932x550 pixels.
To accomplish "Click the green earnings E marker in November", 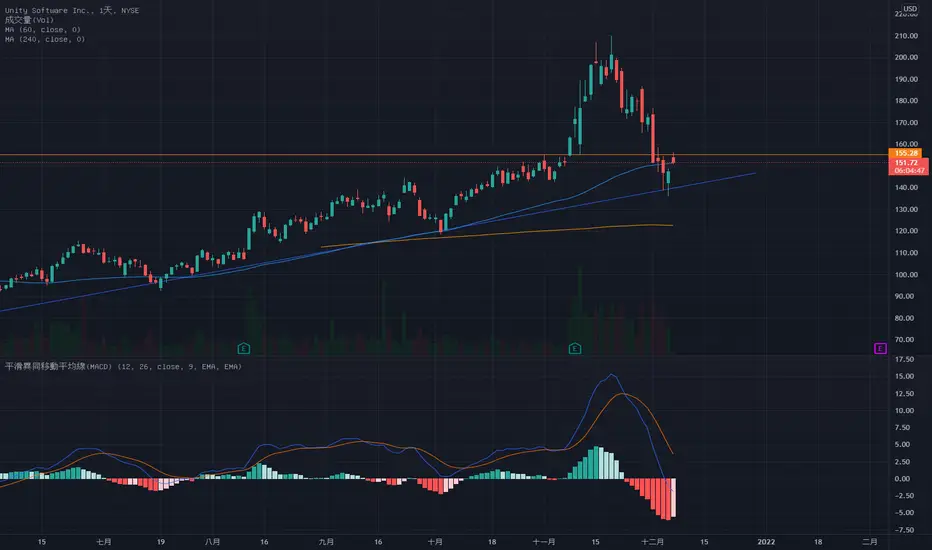I will point(575,348).
